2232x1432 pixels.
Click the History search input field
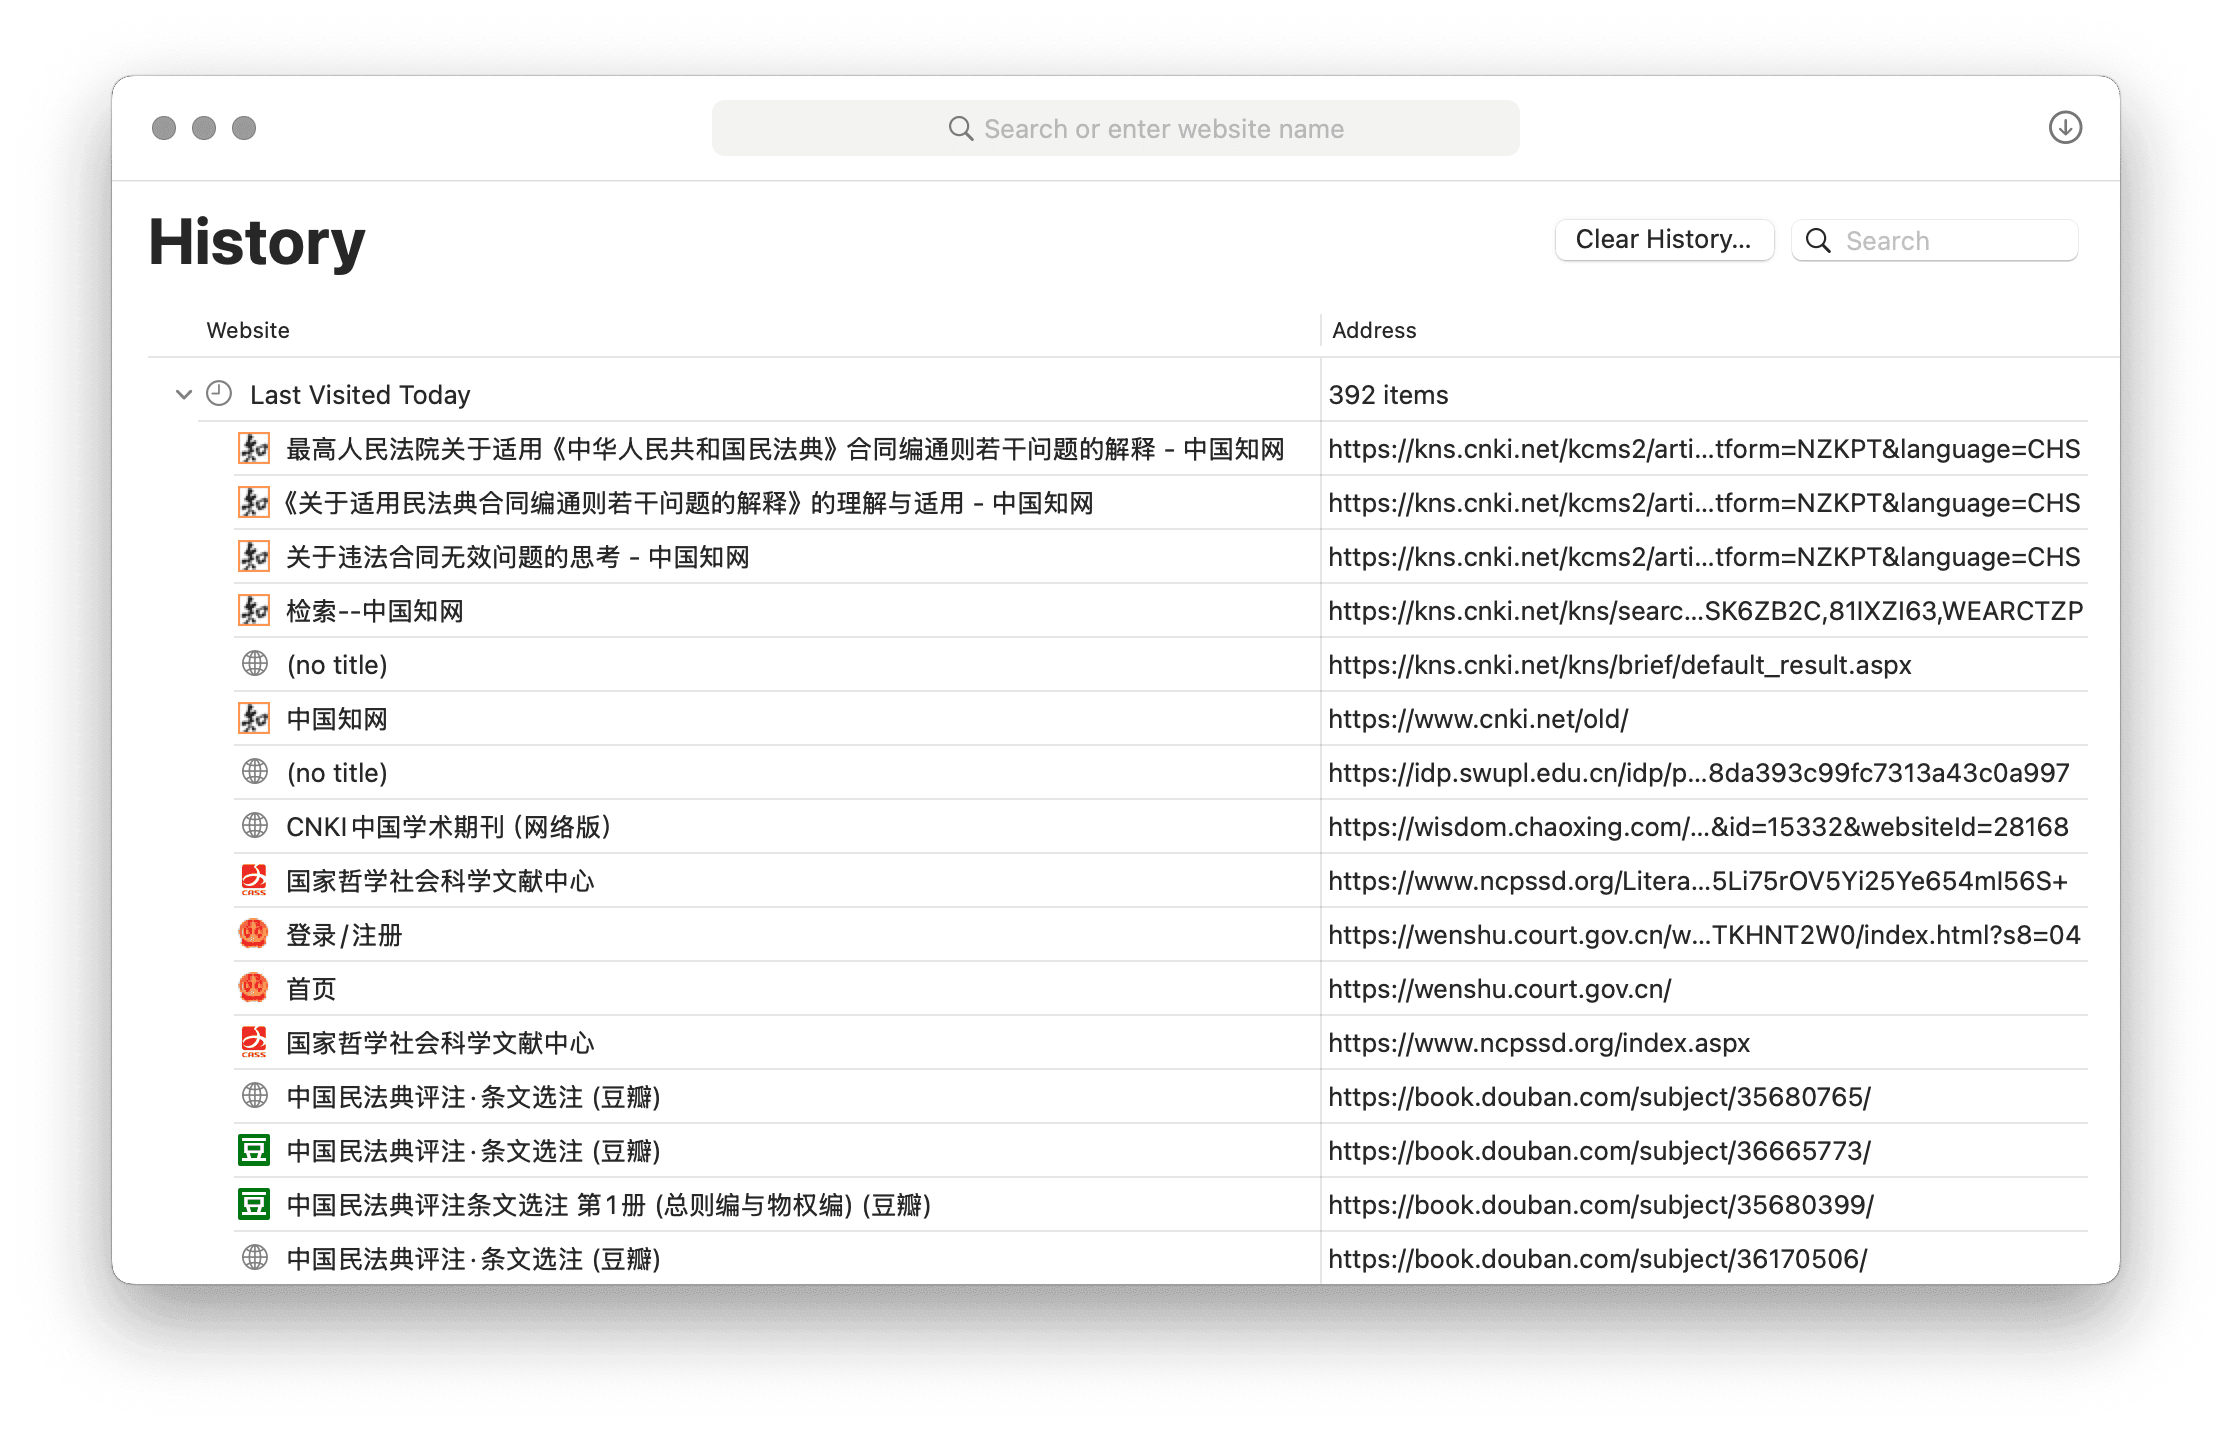[1950, 241]
